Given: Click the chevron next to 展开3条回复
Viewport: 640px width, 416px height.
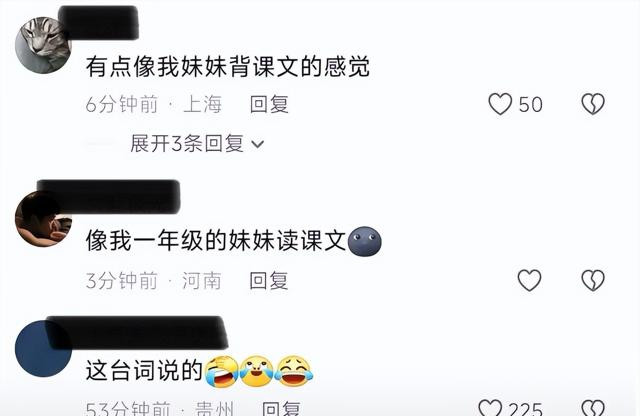Looking at the screenshot, I should point(258,144).
